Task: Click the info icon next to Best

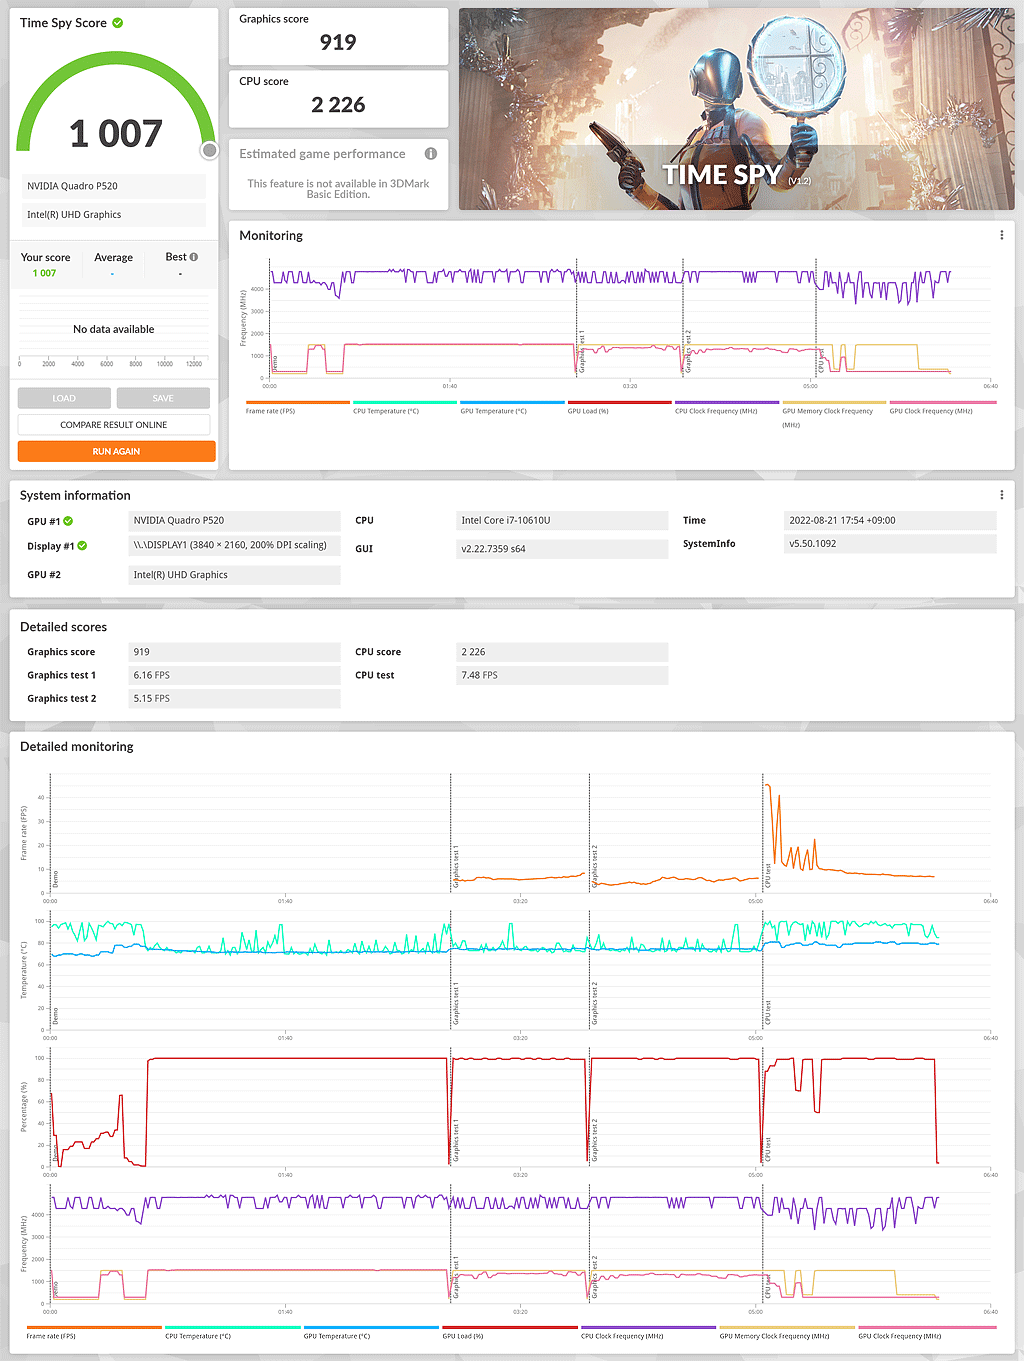Action: [x=194, y=257]
